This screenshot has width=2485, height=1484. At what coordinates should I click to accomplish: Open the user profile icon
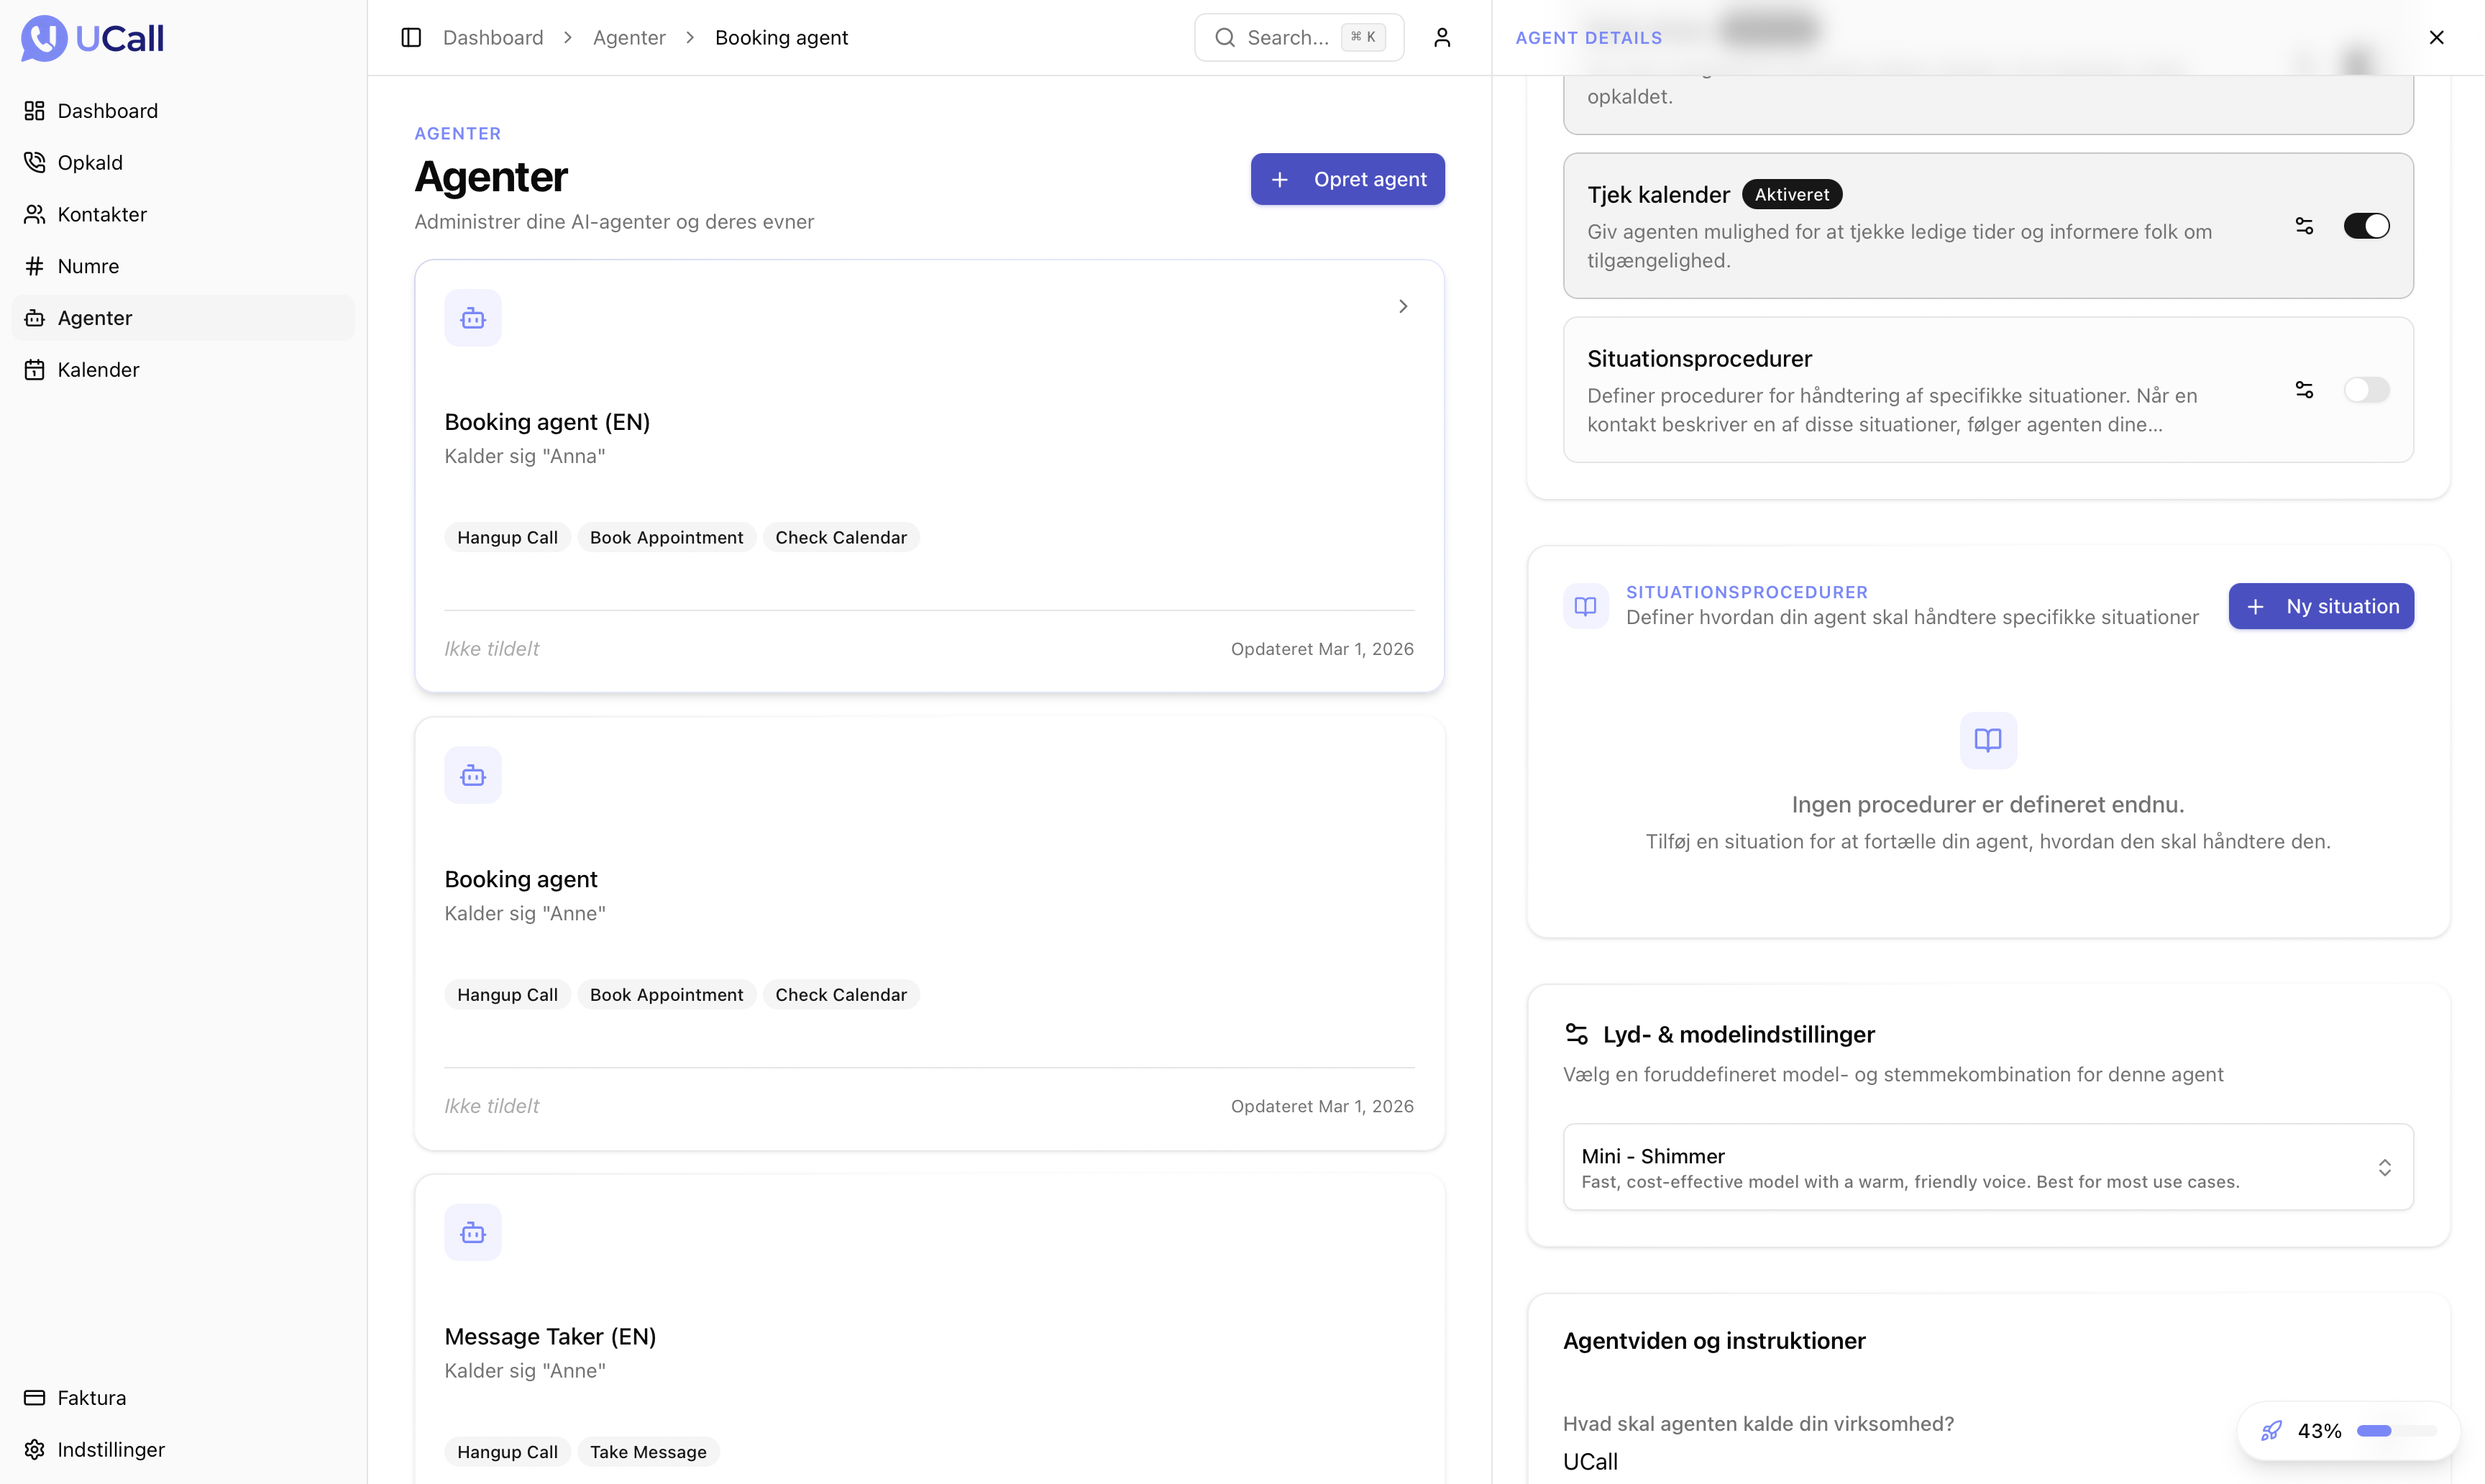[x=1442, y=38]
